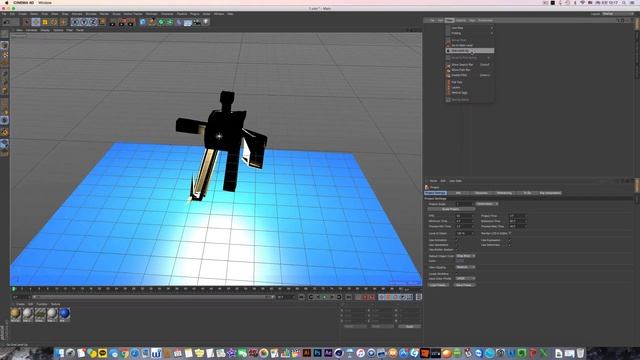
Task: Switch to the Dynamics tab
Action: 482,193
